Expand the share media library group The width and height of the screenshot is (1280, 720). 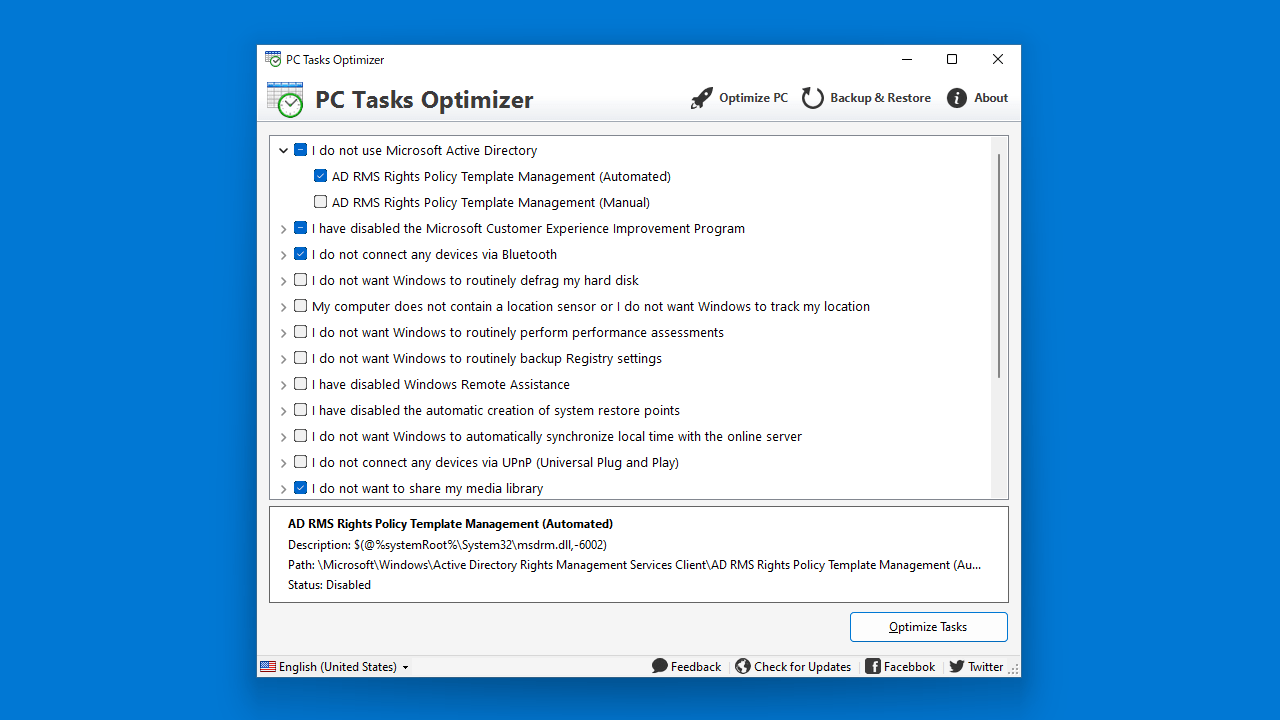pos(283,489)
